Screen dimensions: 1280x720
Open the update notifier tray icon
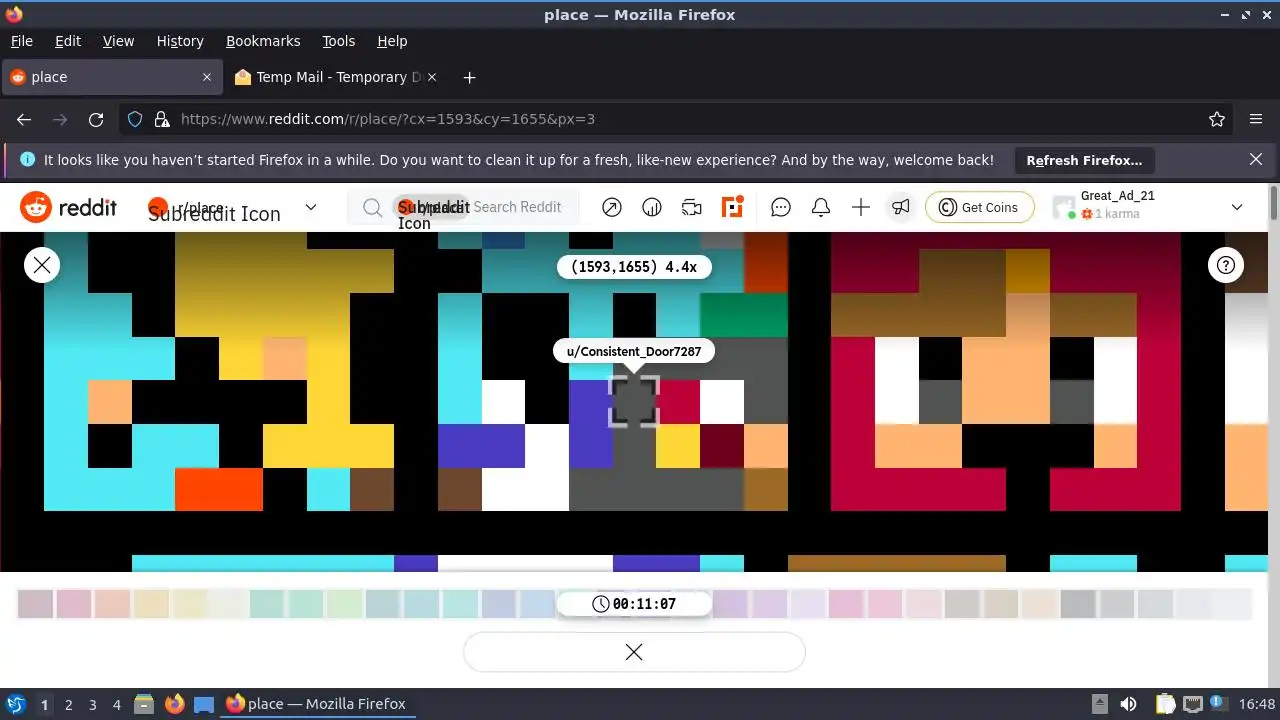point(1219,704)
